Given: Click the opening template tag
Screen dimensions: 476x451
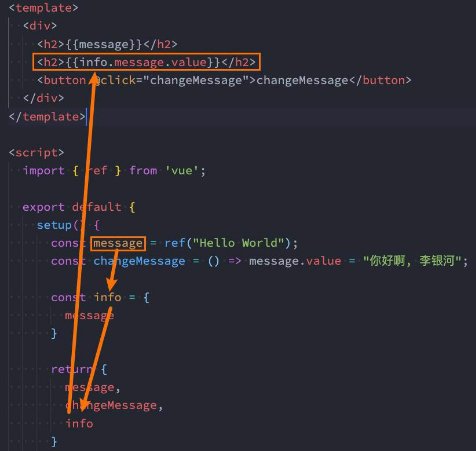Looking at the screenshot, I should tap(44, 8).
